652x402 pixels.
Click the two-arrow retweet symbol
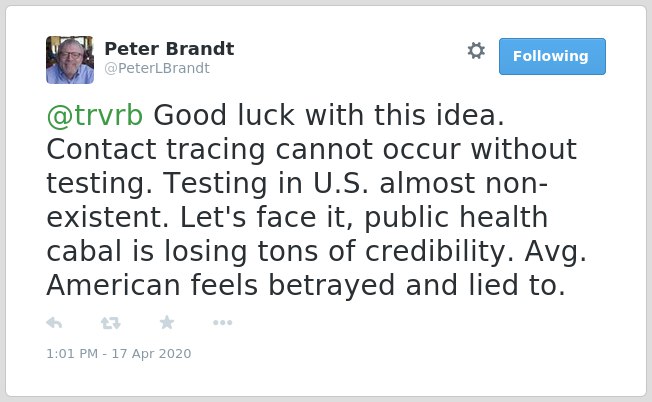[111, 323]
